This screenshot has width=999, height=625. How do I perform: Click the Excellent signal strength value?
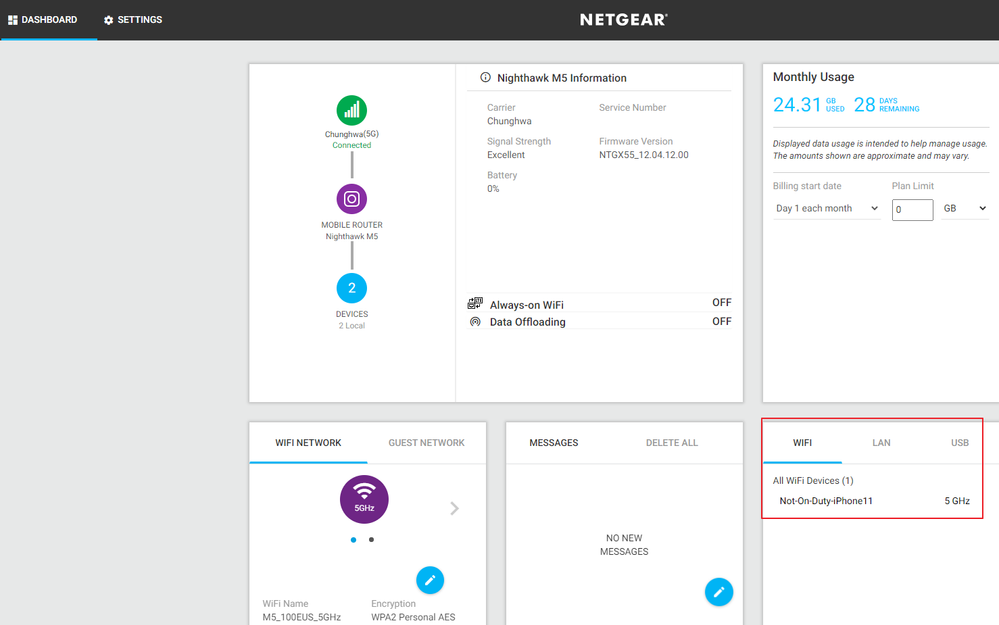(x=506, y=155)
